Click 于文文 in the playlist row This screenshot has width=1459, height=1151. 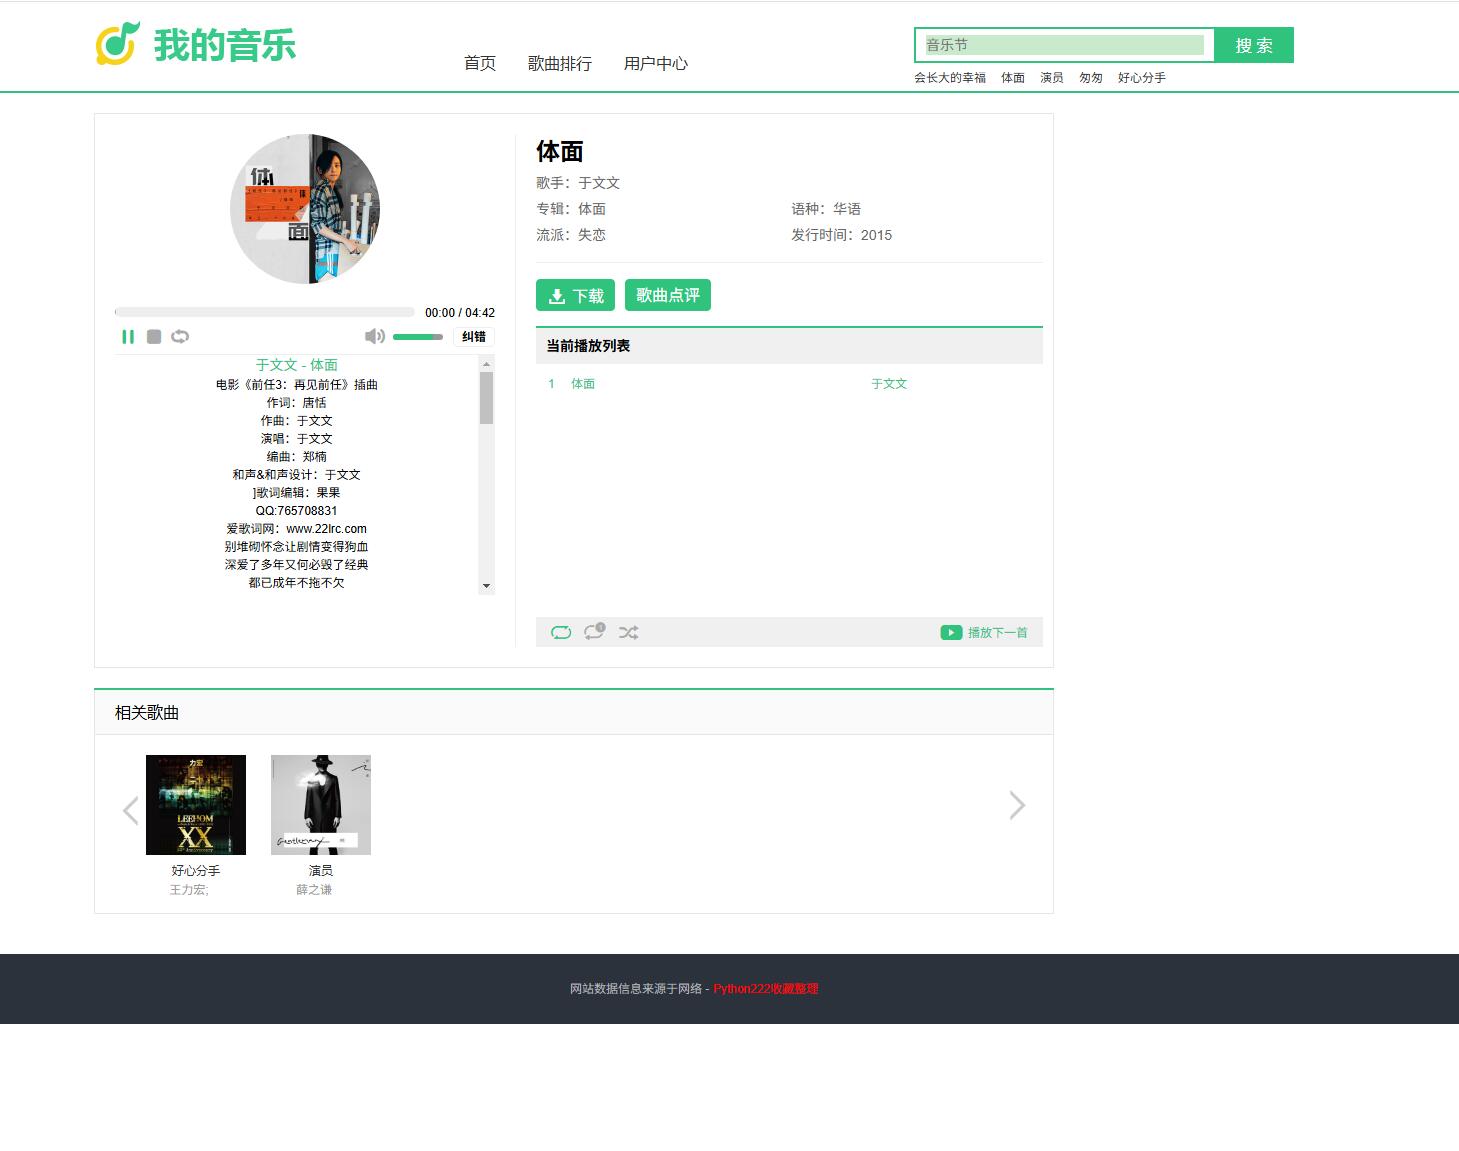[889, 383]
